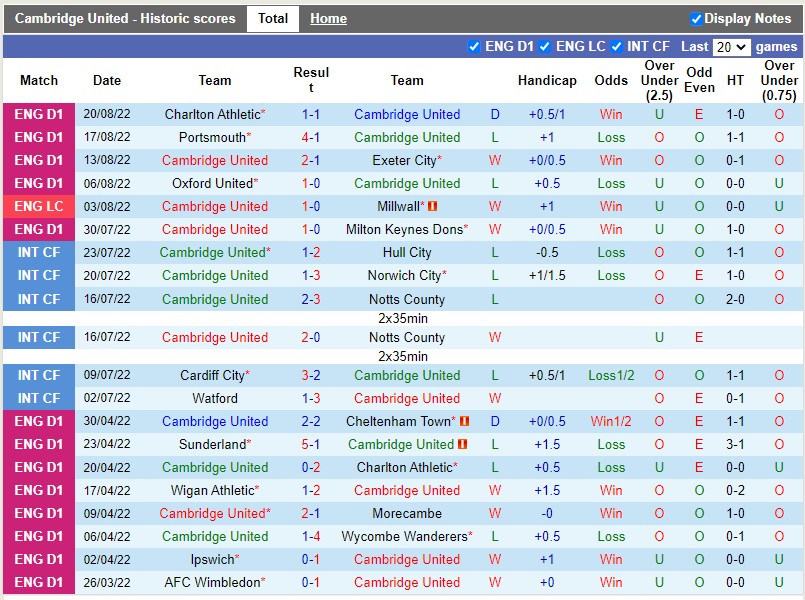The width and height of the screenshot is (805, 600).
Task: Open Charlton Athletic on 20/08/22 row
Action: pos(215,114)
